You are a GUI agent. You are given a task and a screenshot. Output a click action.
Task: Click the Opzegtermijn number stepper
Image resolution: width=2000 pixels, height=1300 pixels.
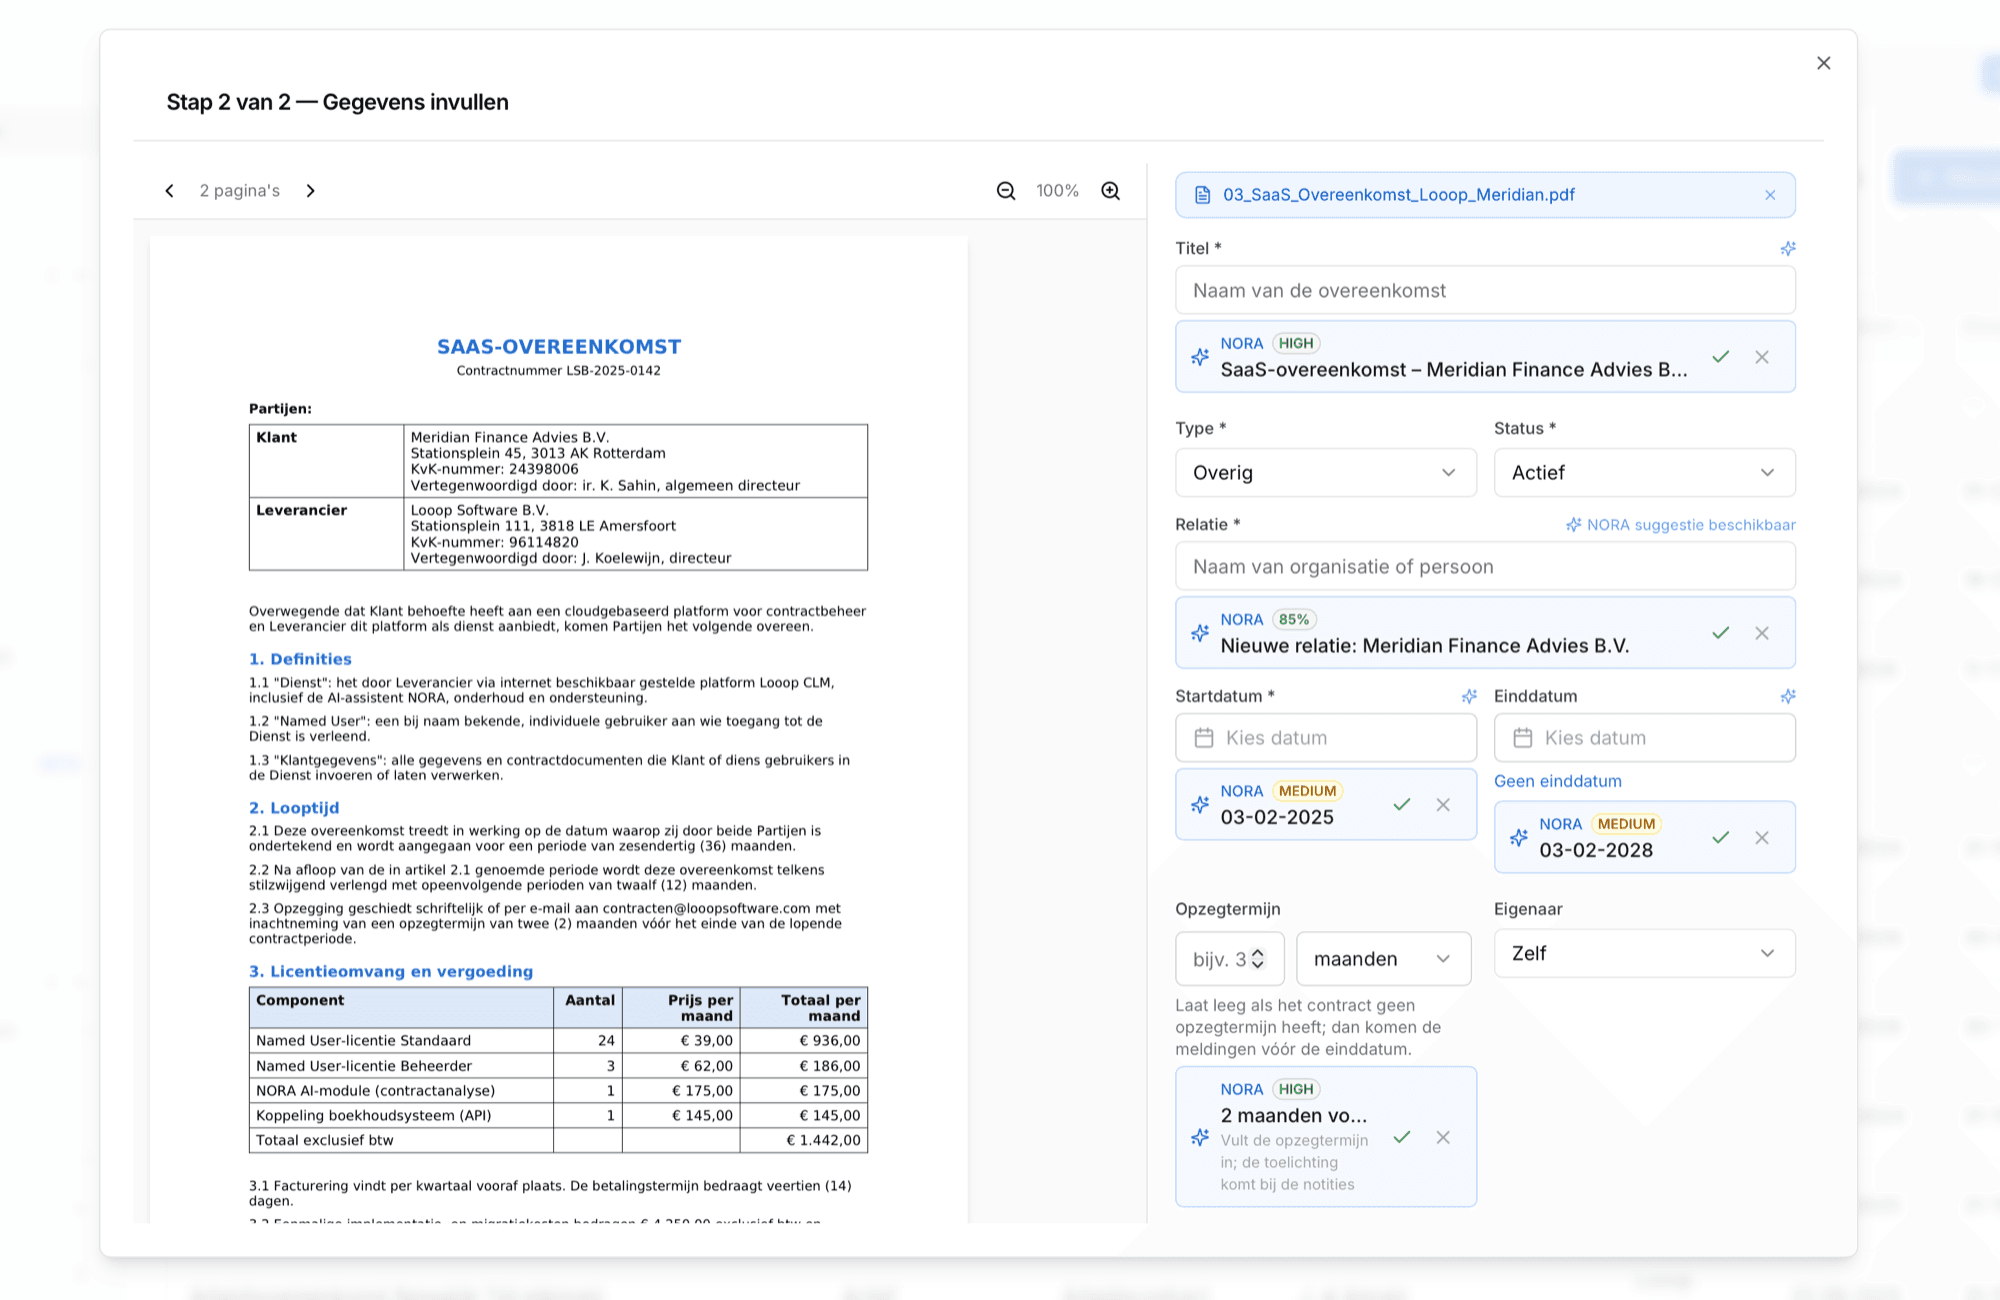pyautogui.click(x=1258, y=959)
